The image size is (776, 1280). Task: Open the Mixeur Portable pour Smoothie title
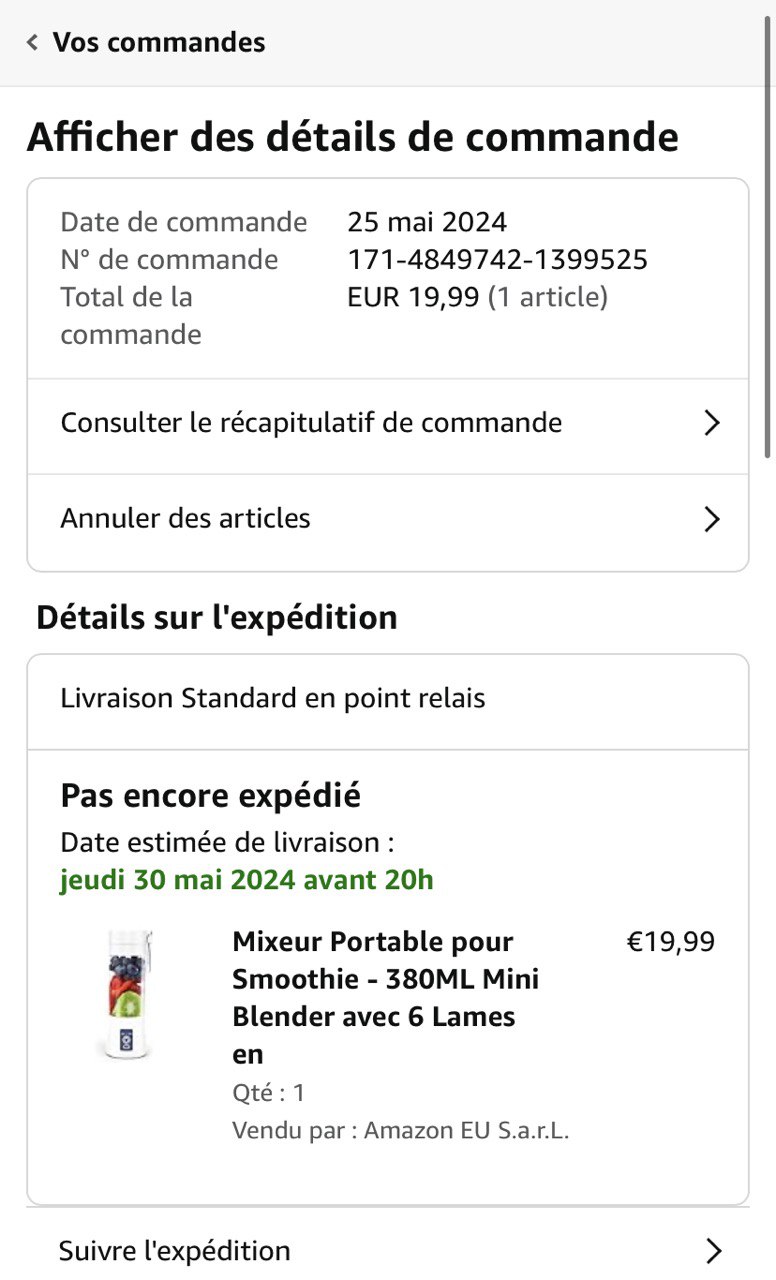(x=385, y=997)
